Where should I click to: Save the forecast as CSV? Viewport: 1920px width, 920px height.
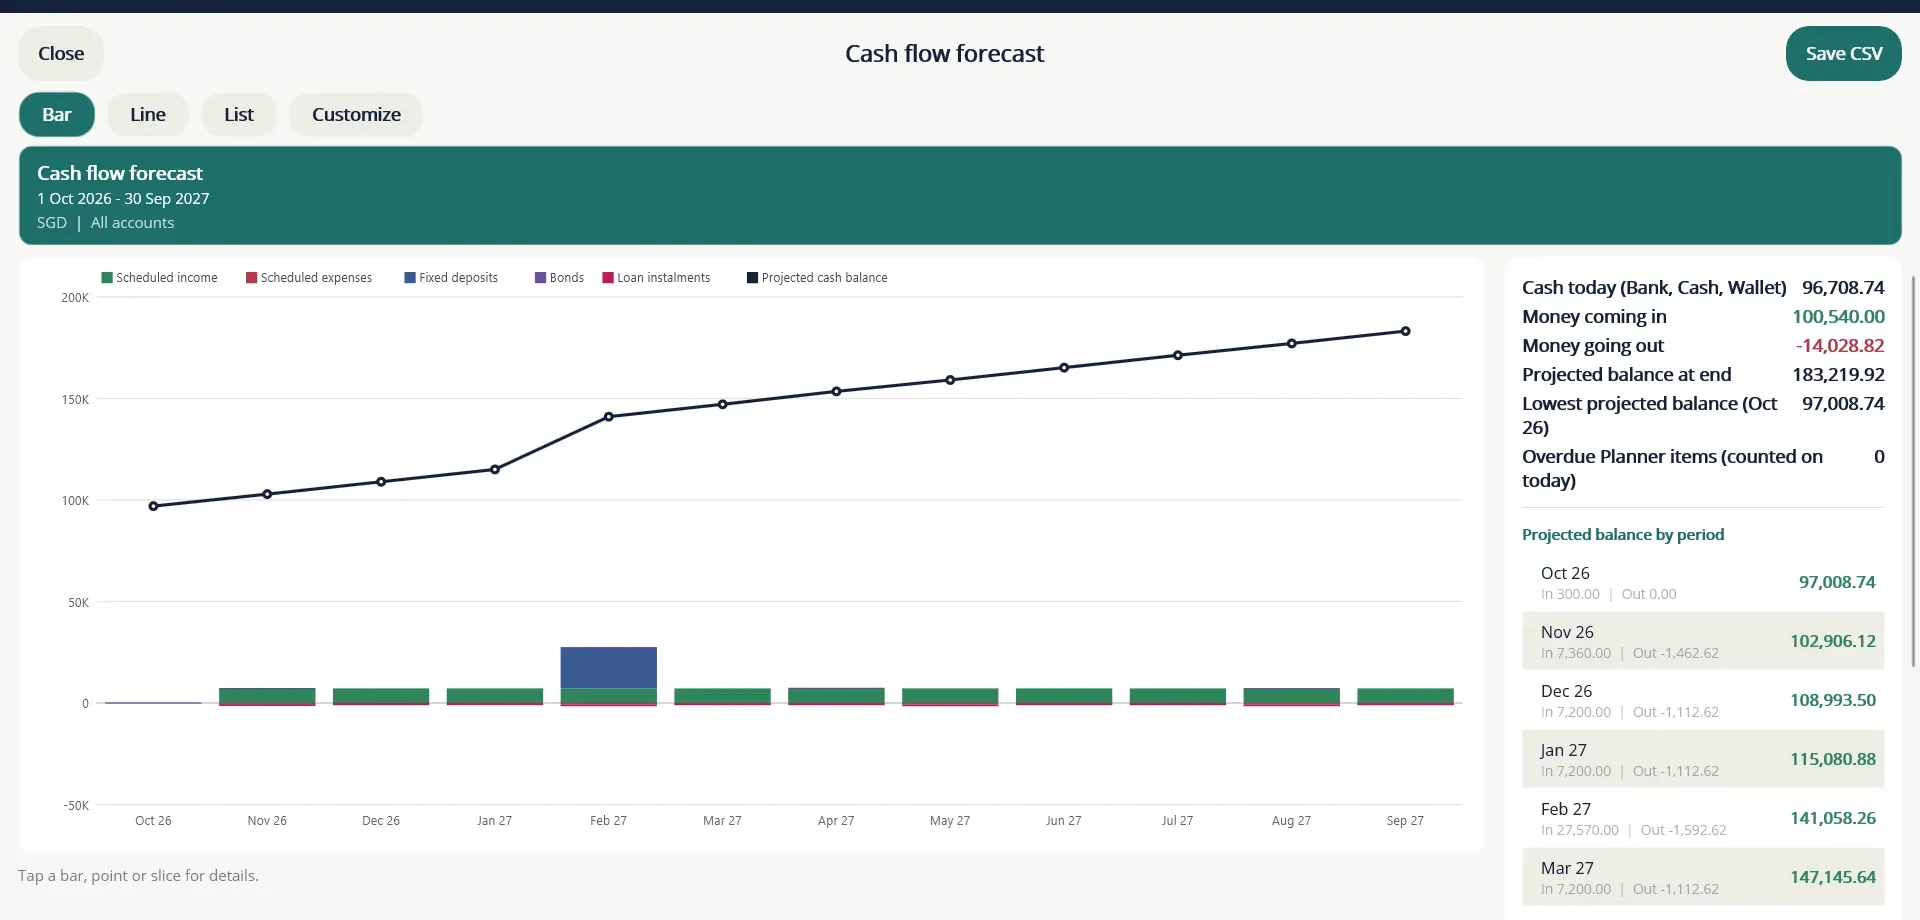[1843, 54]
